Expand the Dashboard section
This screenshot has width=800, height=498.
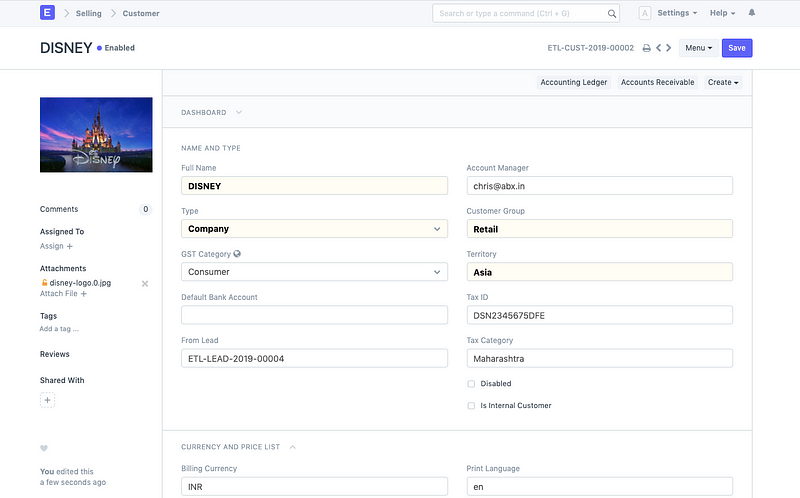[x=238, y=112]
